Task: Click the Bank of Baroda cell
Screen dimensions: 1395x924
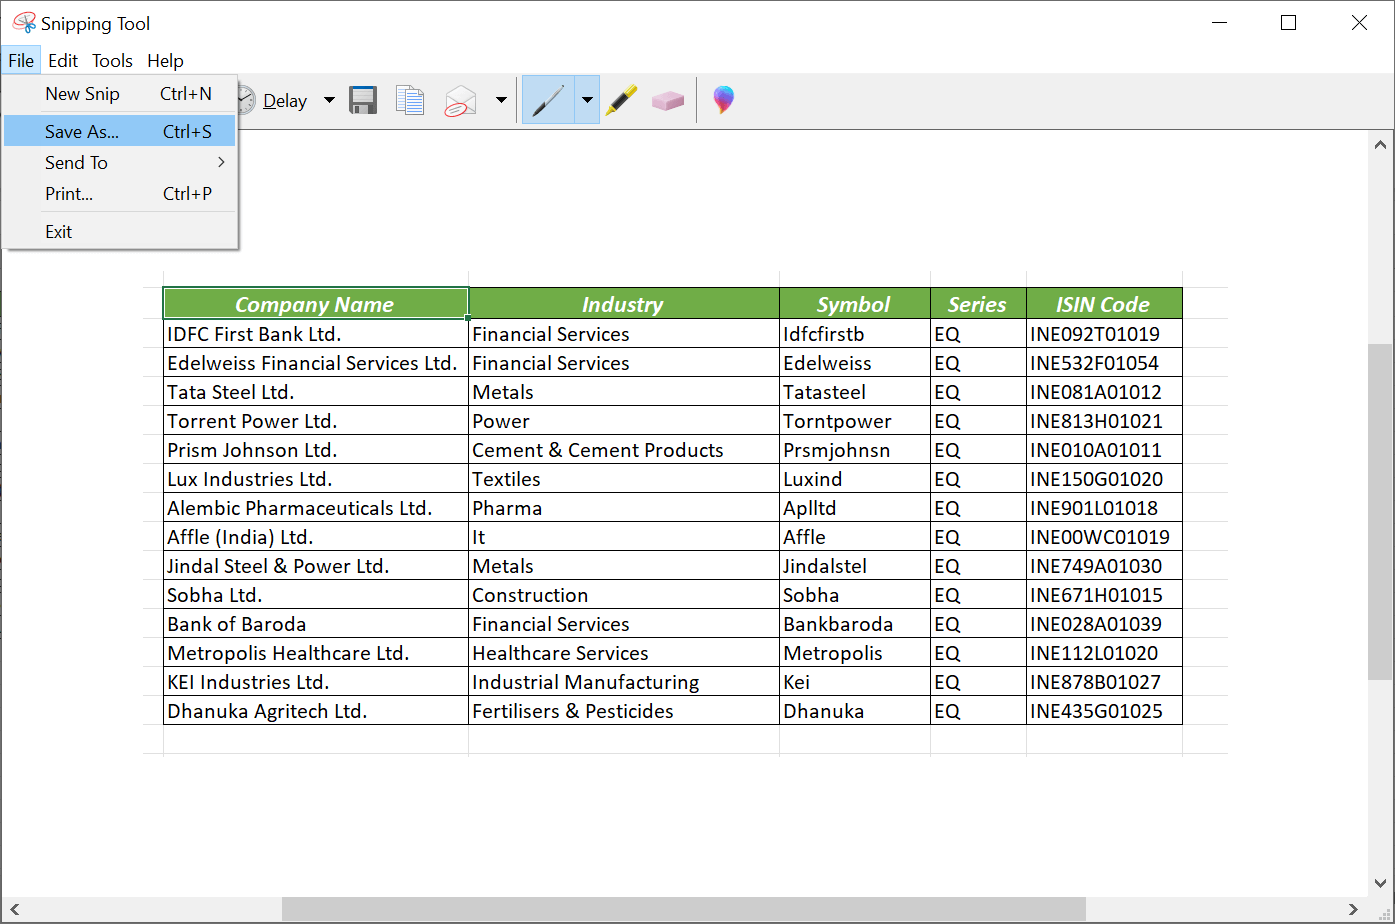Action: (315, 624)
